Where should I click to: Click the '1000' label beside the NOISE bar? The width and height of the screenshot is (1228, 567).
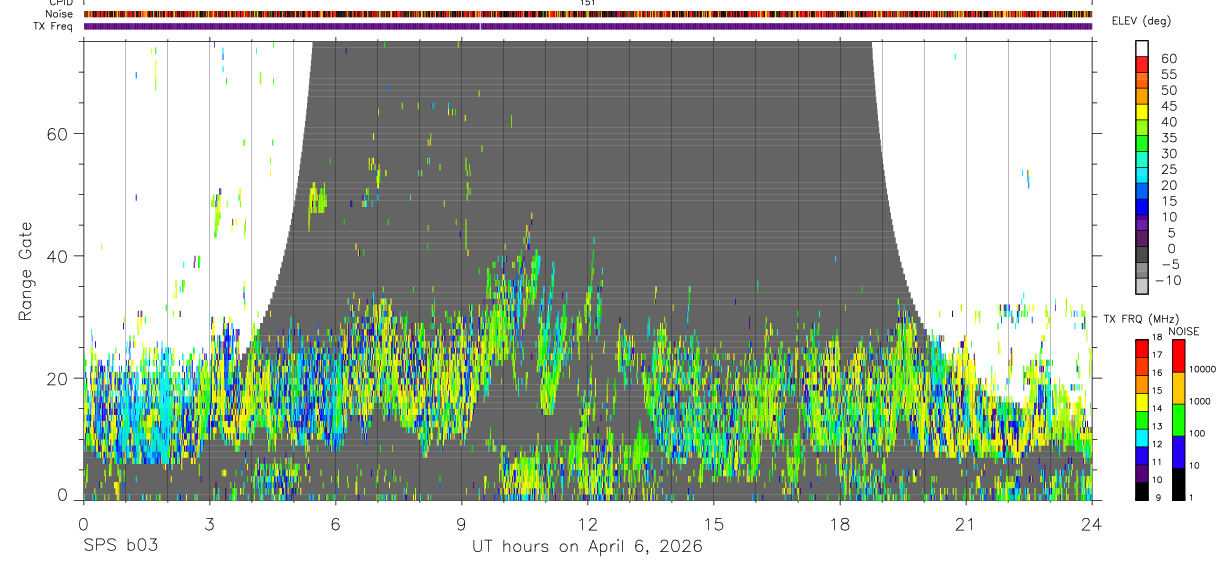(1200, 401)
